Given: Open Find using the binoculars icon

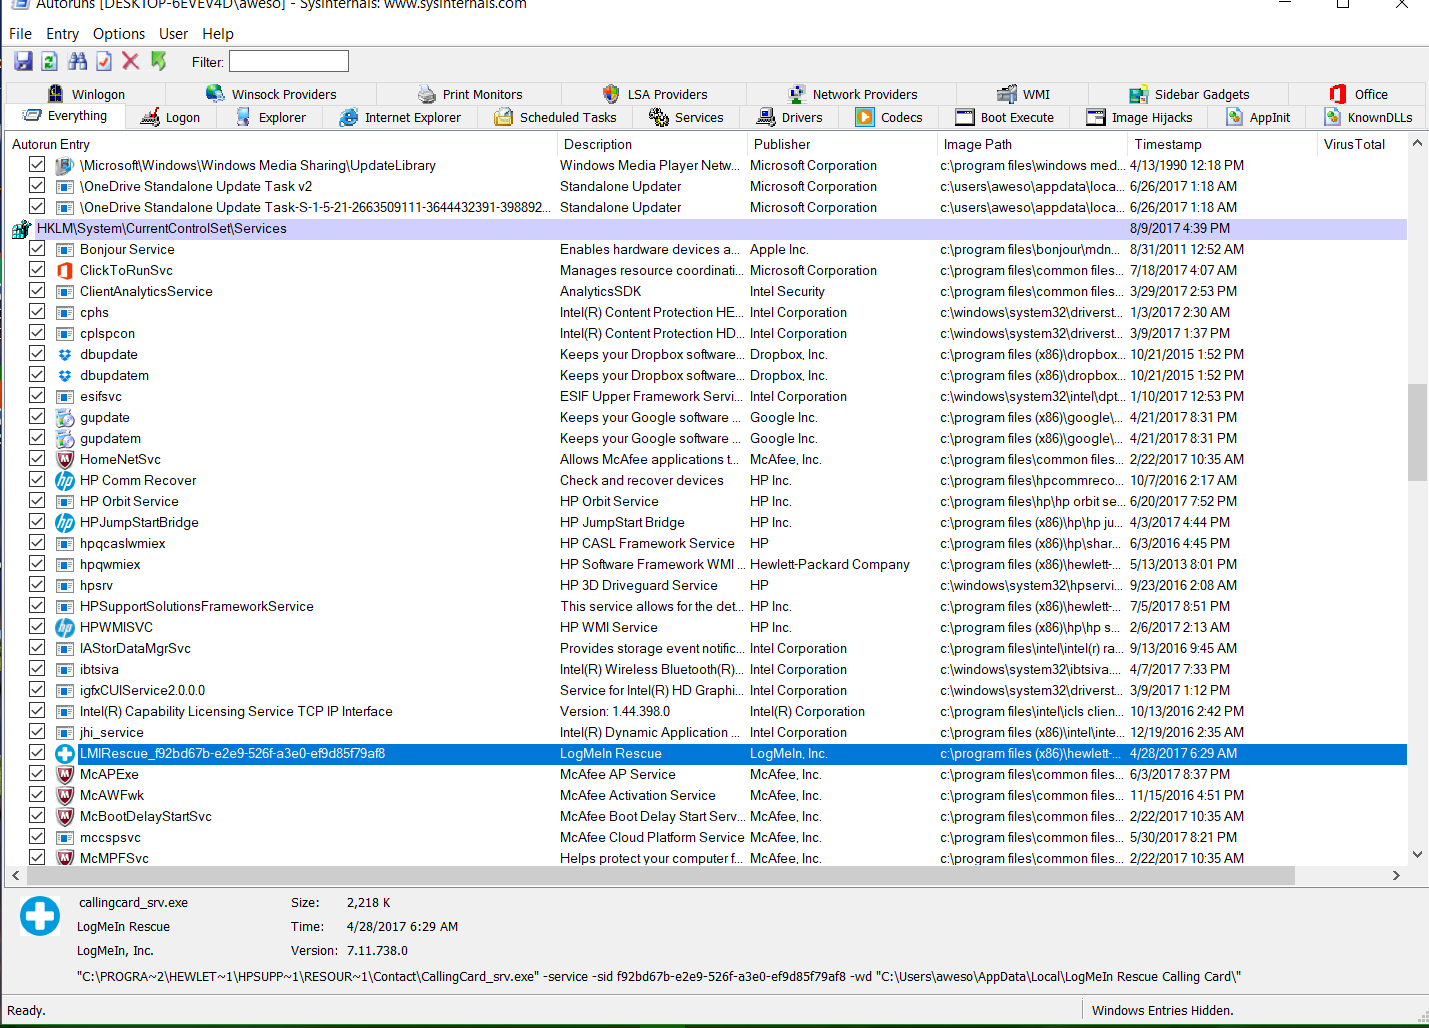Looking at the screenshot, I should (77, 61).
